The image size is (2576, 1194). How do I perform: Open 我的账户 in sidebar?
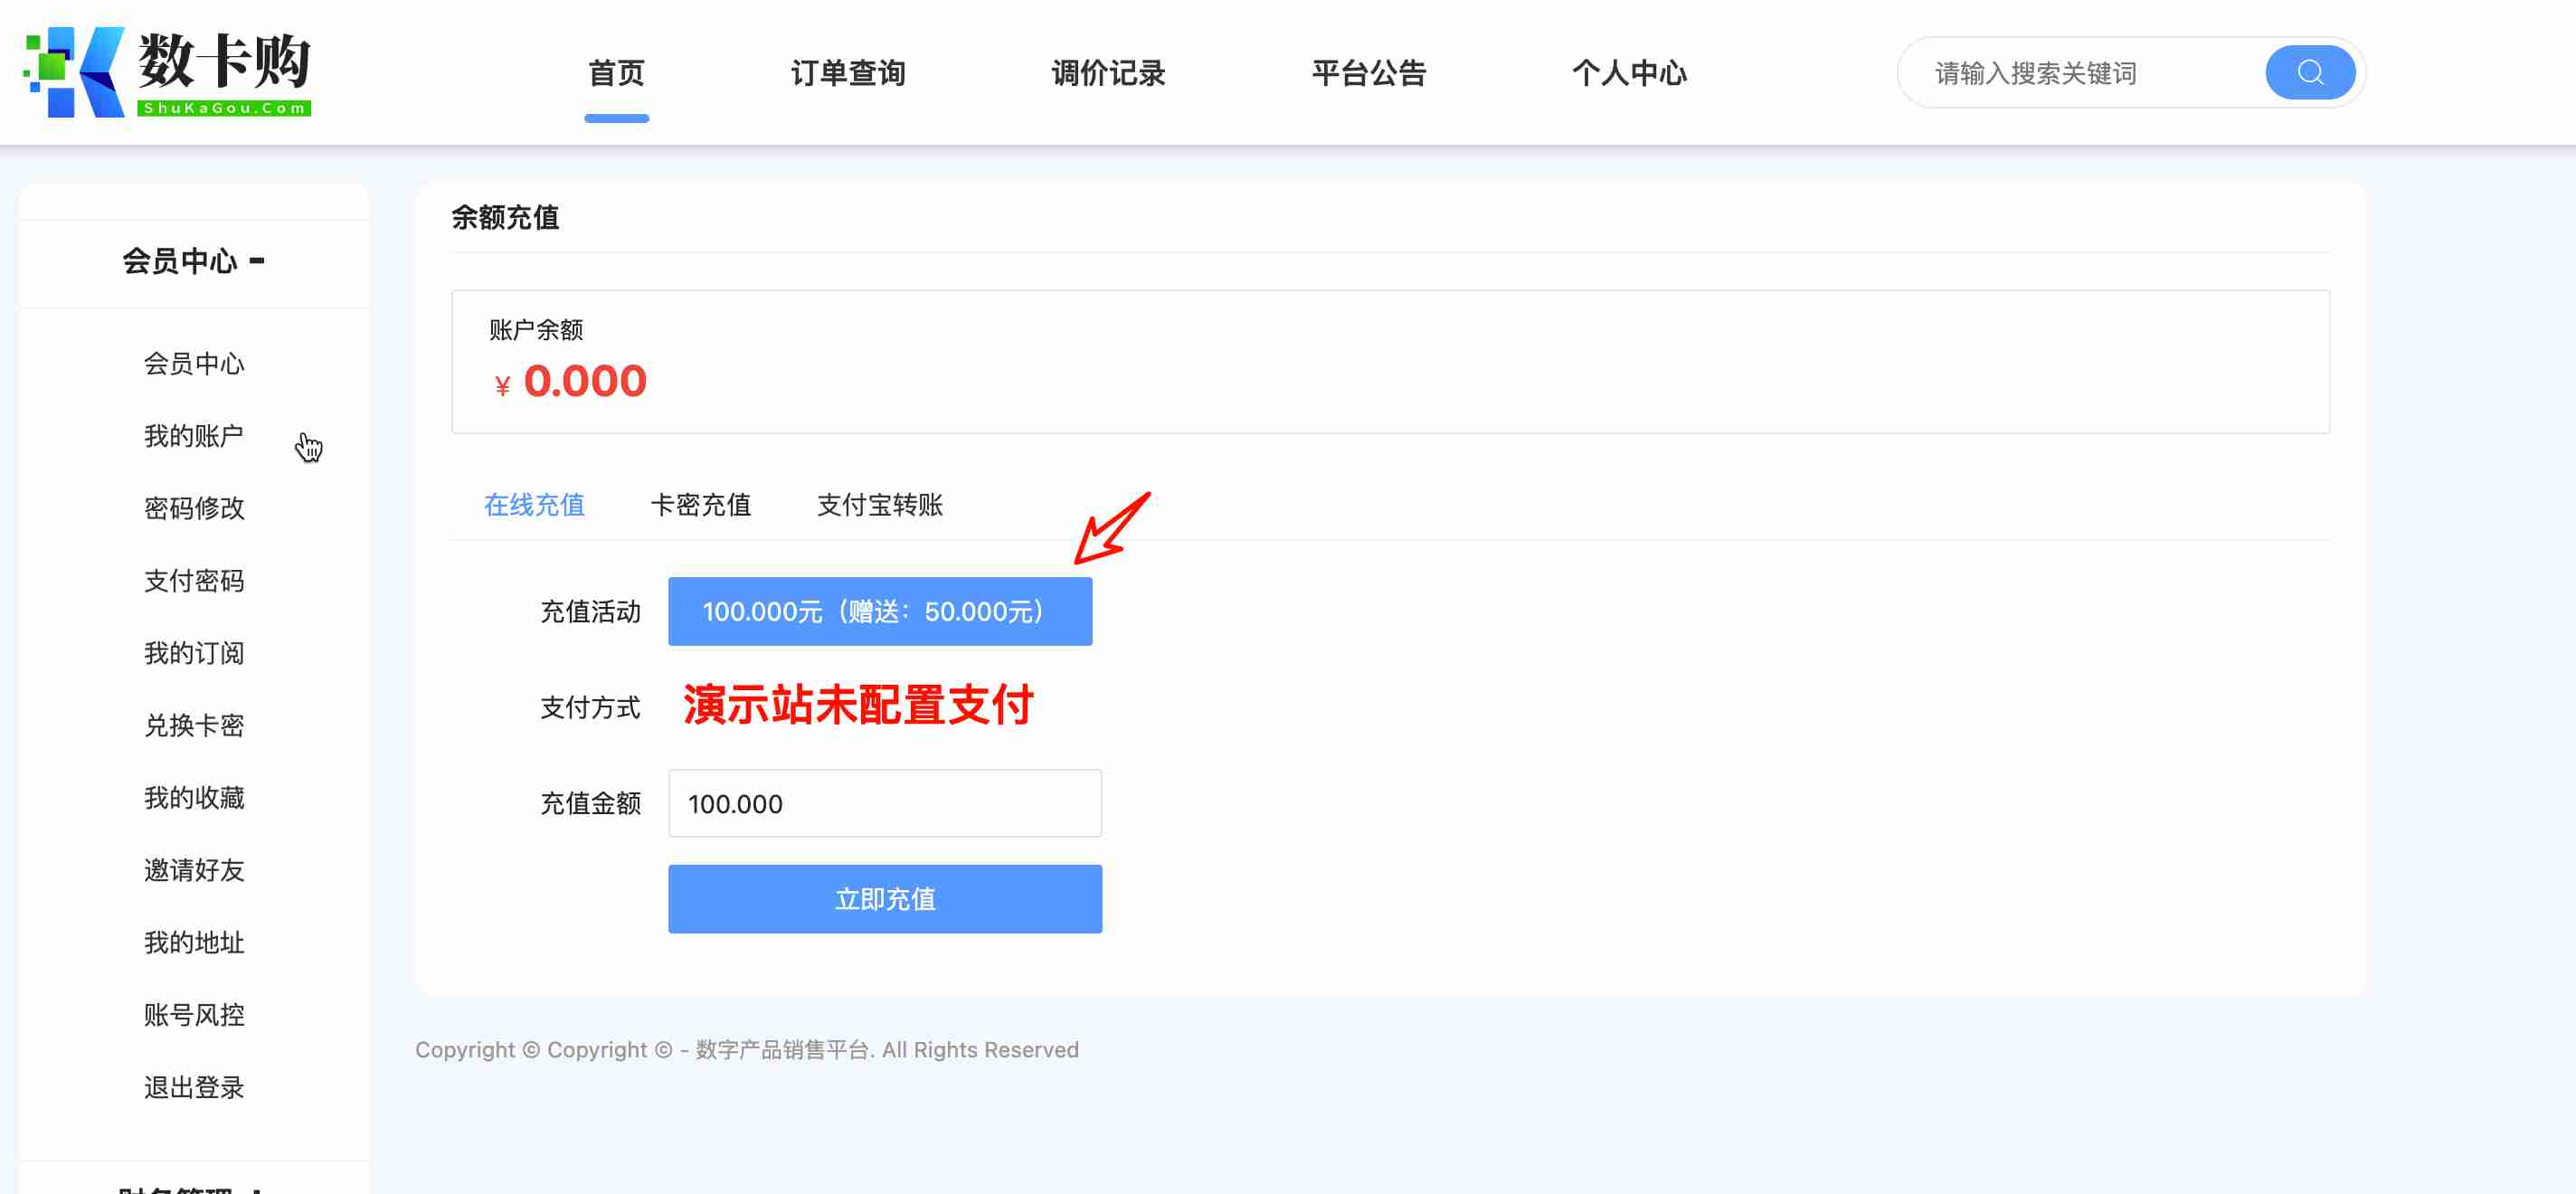pyautogui.click(x=194, y=436)
